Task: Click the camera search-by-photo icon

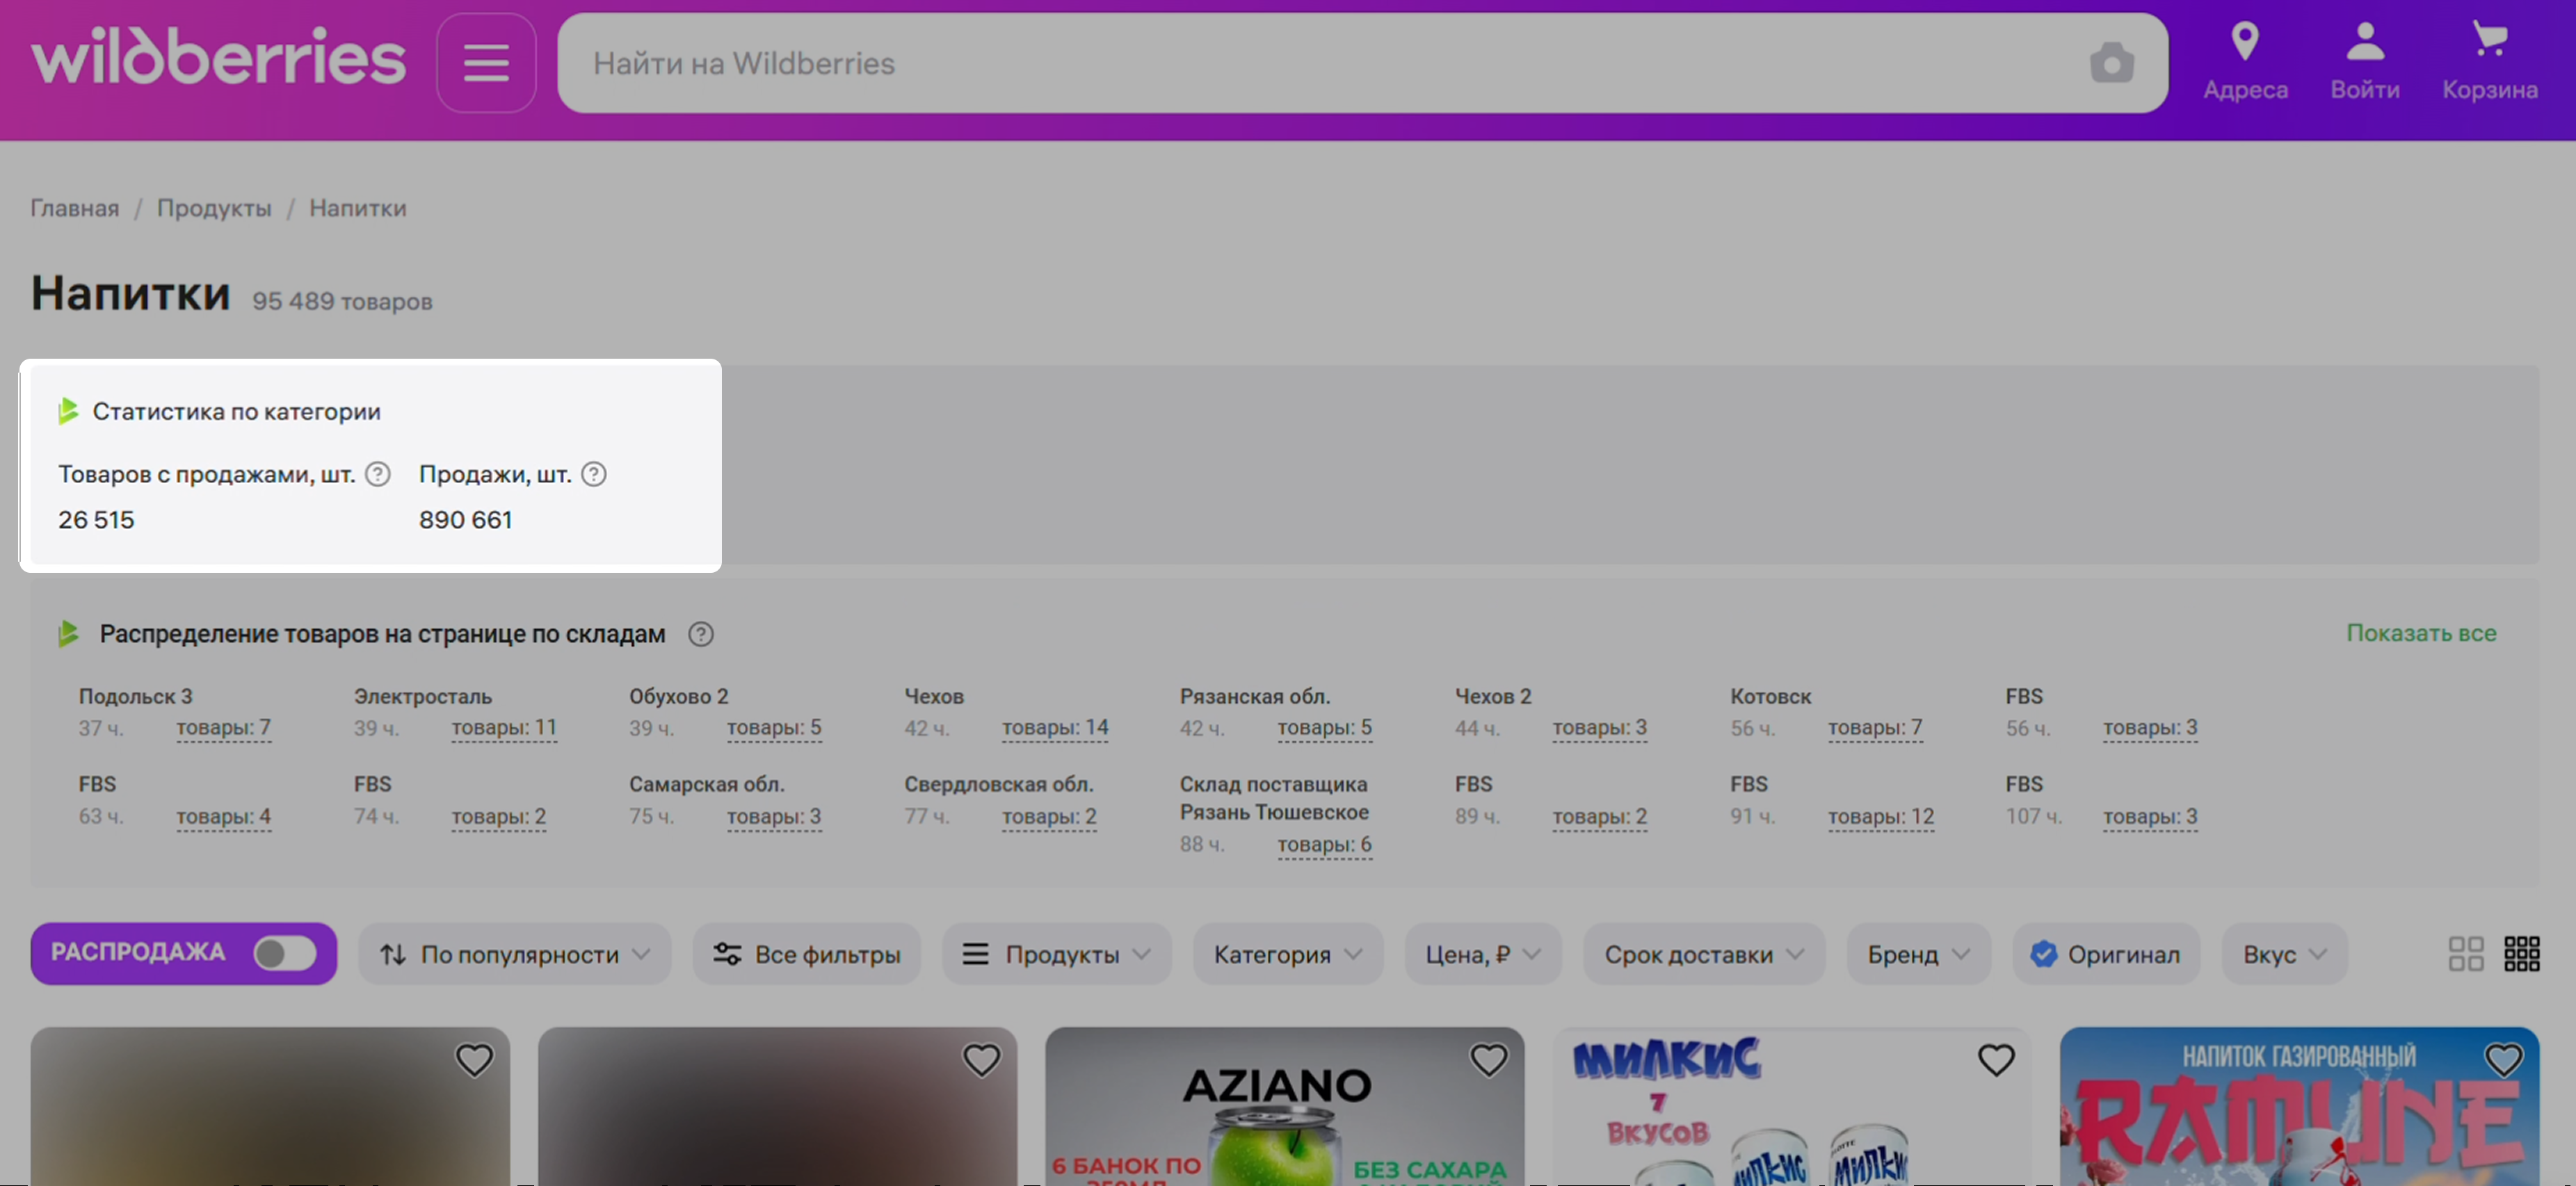Action: pos(2111,63)
